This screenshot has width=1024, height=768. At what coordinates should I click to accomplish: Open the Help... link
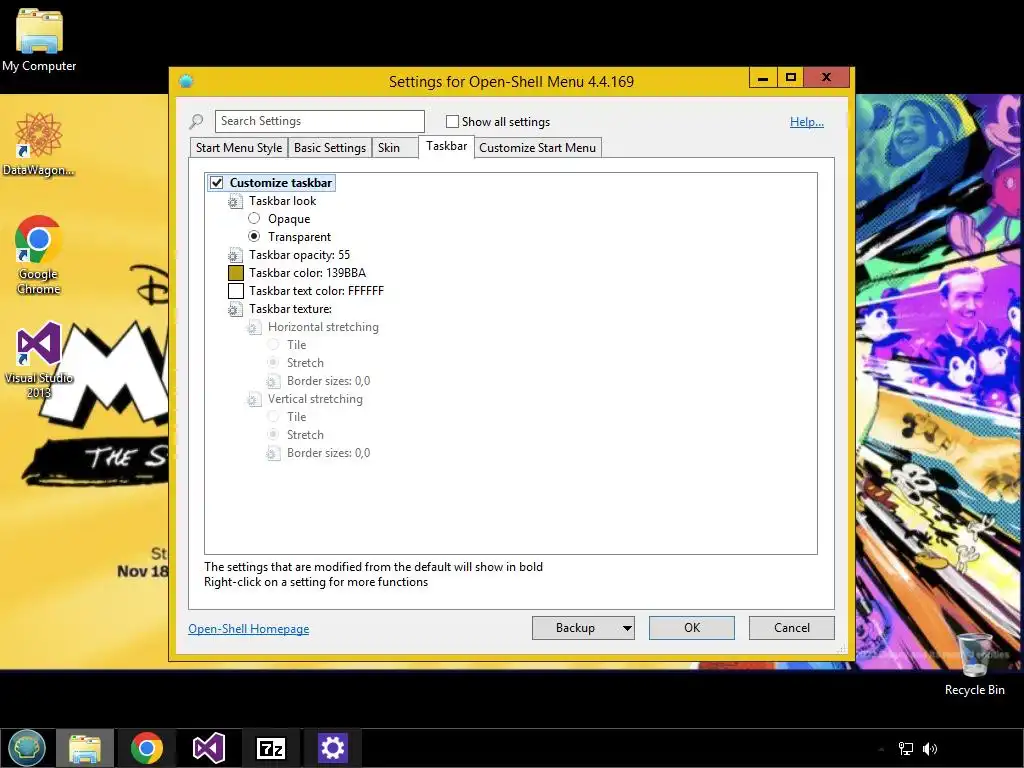(x=807, y=121)
